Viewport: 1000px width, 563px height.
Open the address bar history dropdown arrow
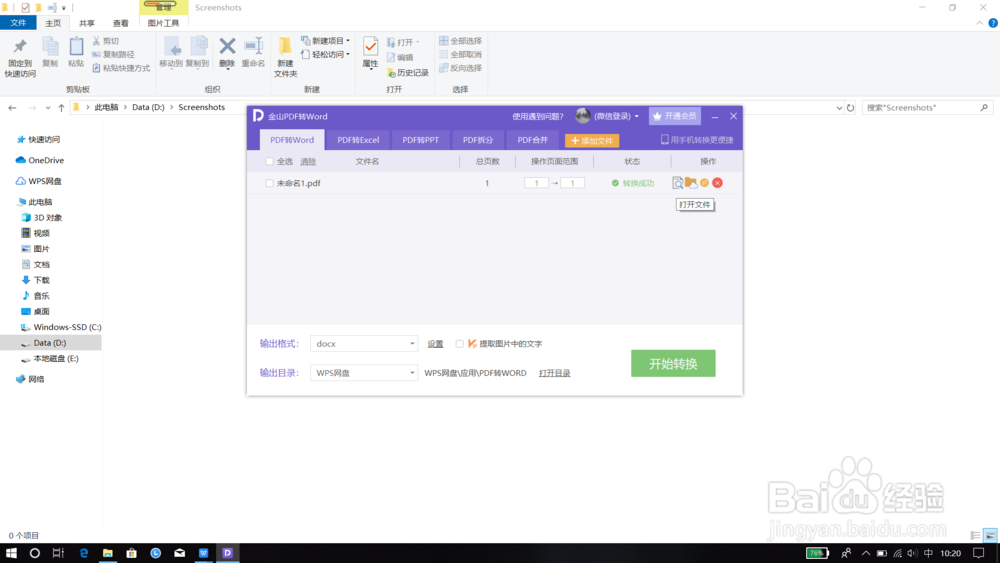coord(839,108)
